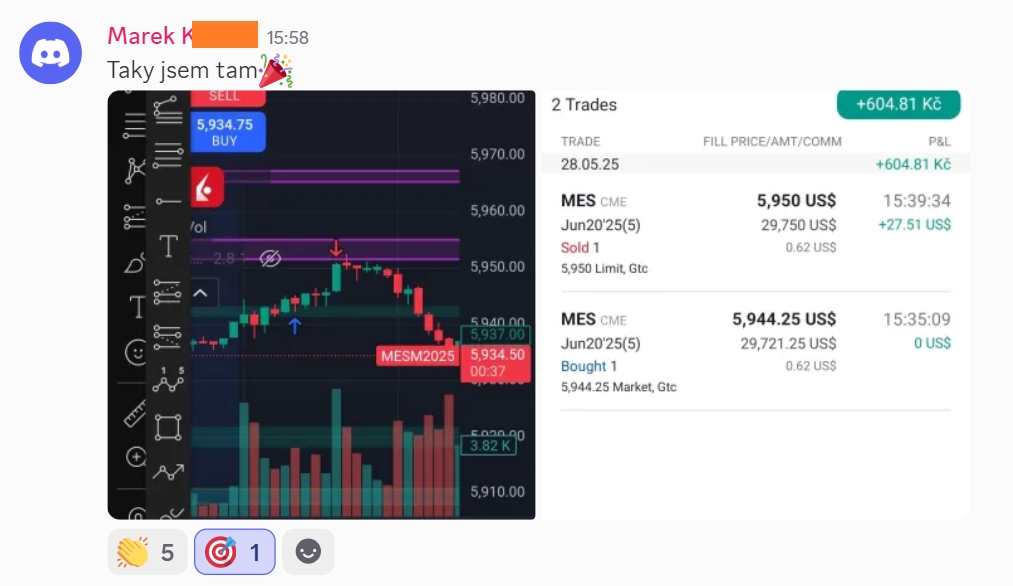Click the Discord avatar icon
The height and width of the screenshot is (586, 1013).
pos(50,53)
